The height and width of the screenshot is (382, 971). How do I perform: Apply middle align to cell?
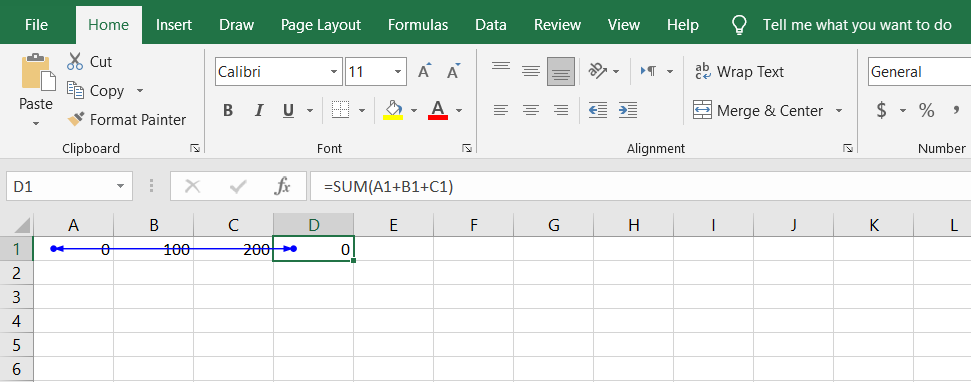(531, 71)
